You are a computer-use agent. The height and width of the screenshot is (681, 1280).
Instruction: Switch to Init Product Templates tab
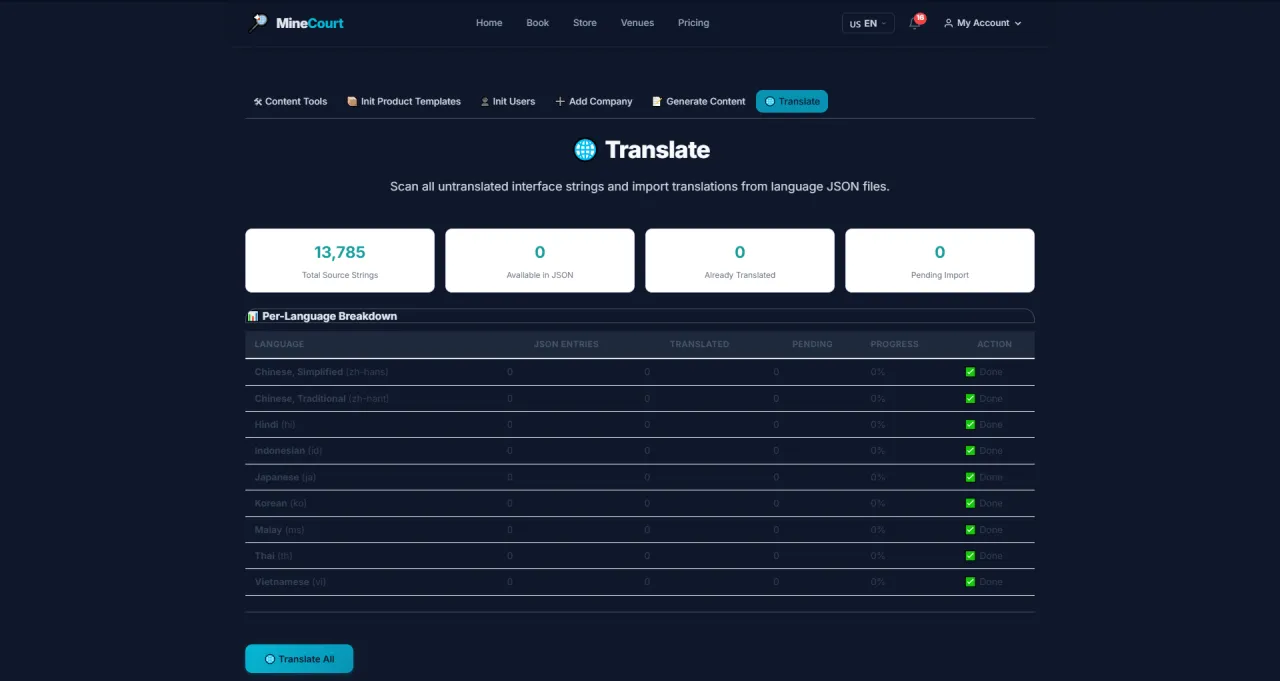[x=404, y=101]
